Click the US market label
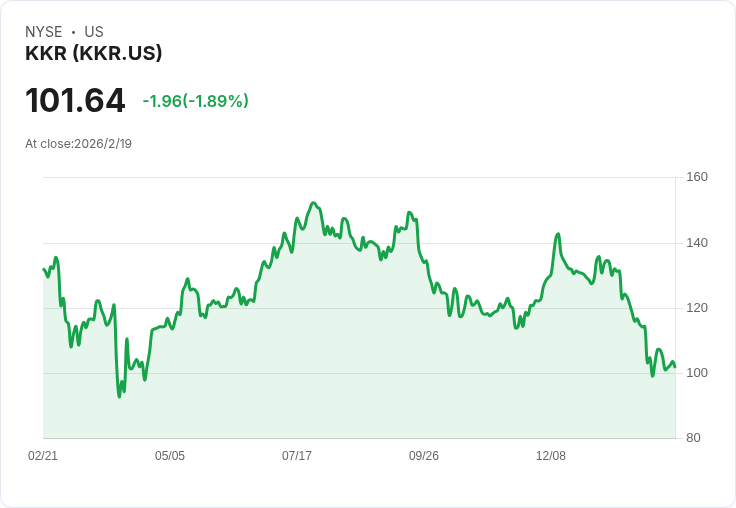This screenshot has width=736, height=508. 94,32
